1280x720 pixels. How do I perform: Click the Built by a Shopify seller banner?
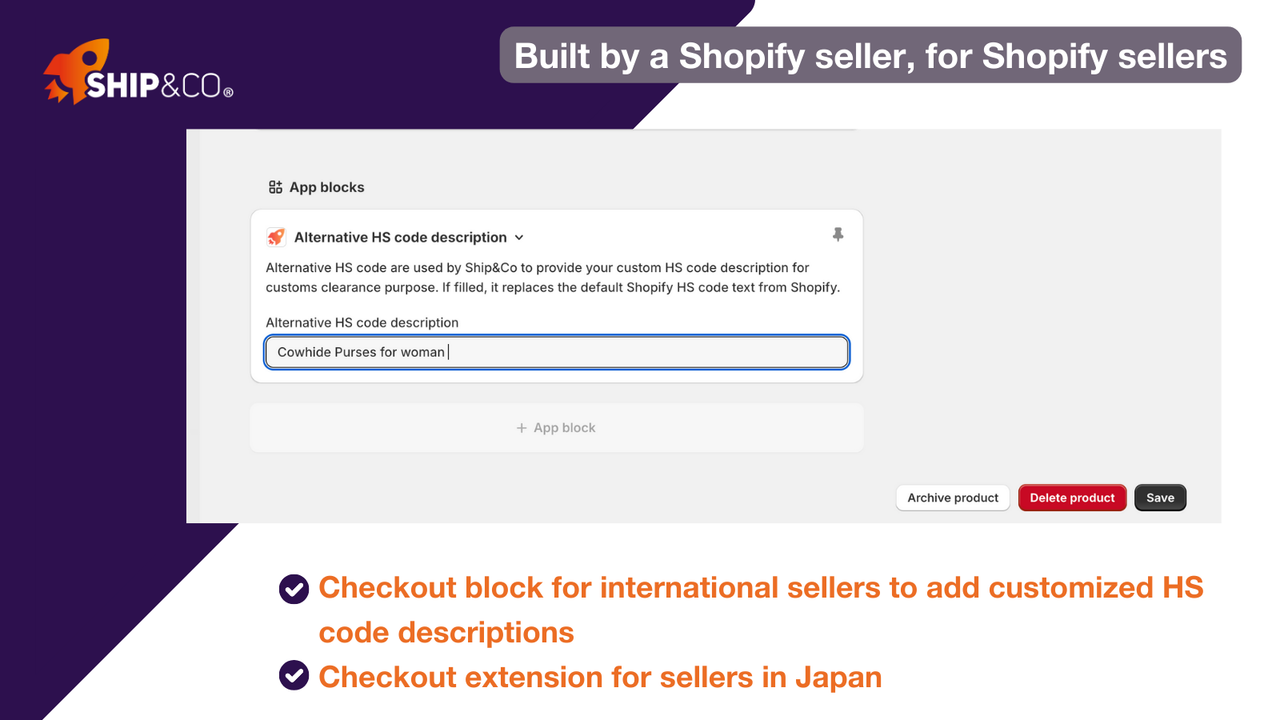869,55
